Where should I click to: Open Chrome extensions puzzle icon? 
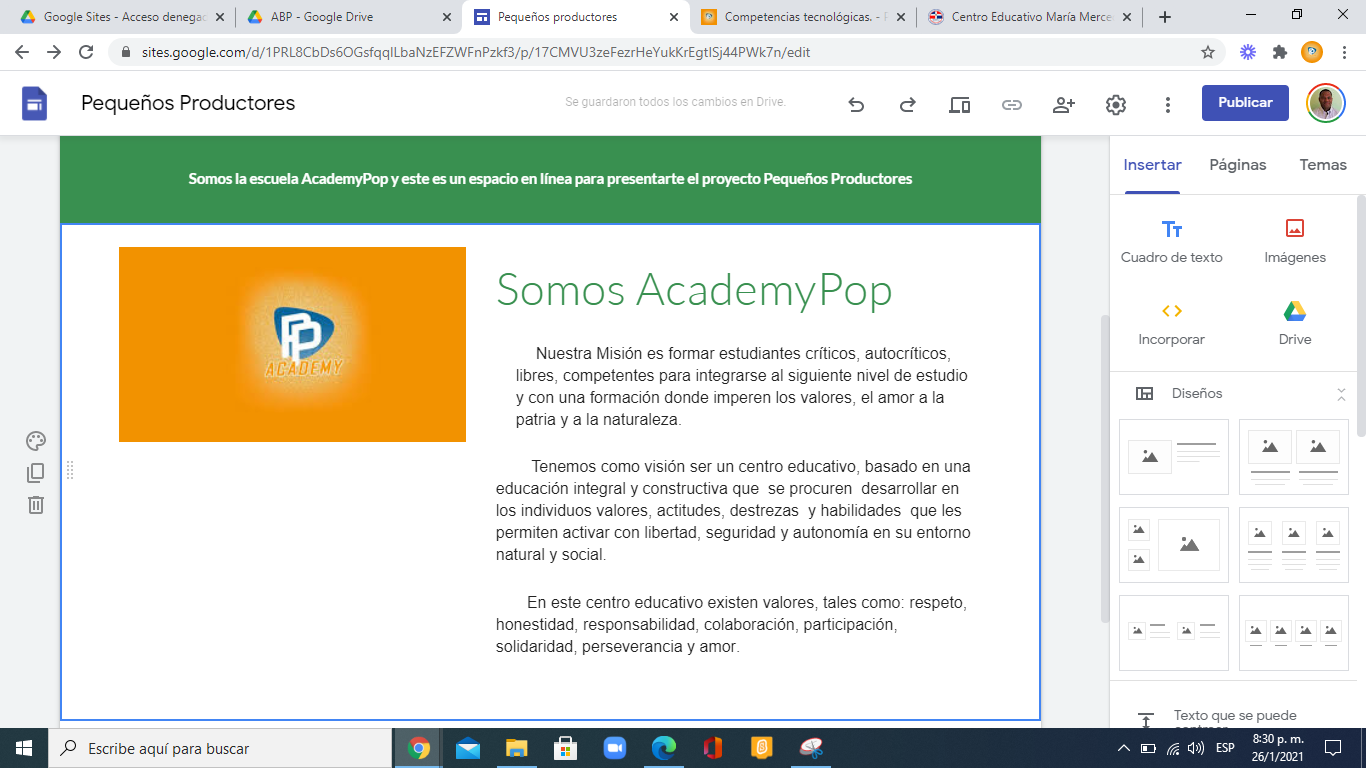pyautogui.click(x=1280, y=52)
